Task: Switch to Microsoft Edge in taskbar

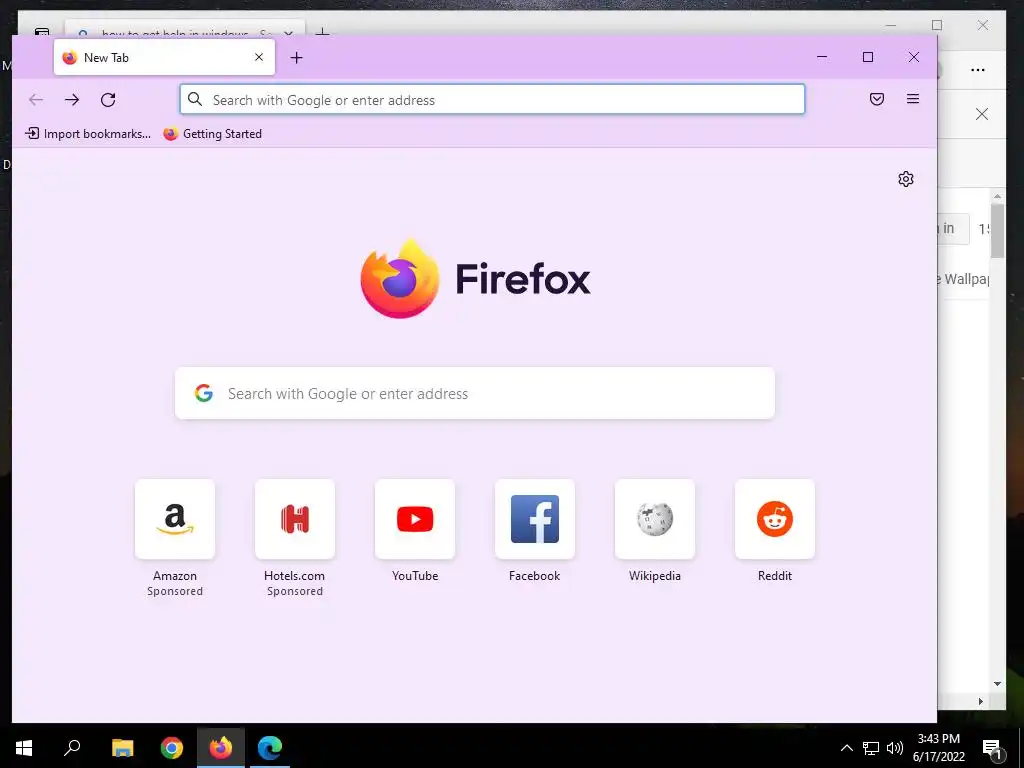Action: pos(270,748)
